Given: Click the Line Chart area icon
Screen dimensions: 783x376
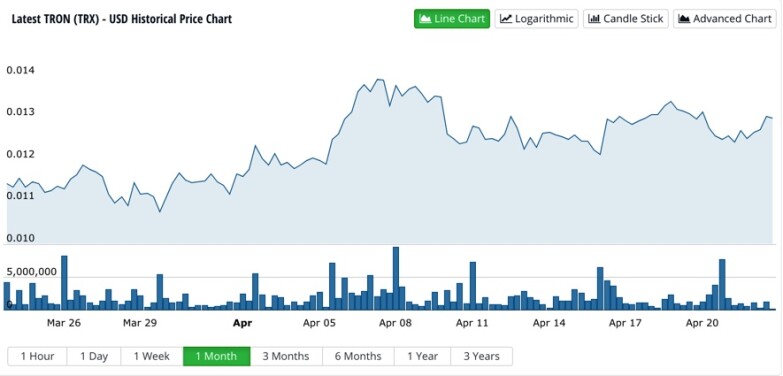Looking at the screenshot, I should click(x=425, y=19).
